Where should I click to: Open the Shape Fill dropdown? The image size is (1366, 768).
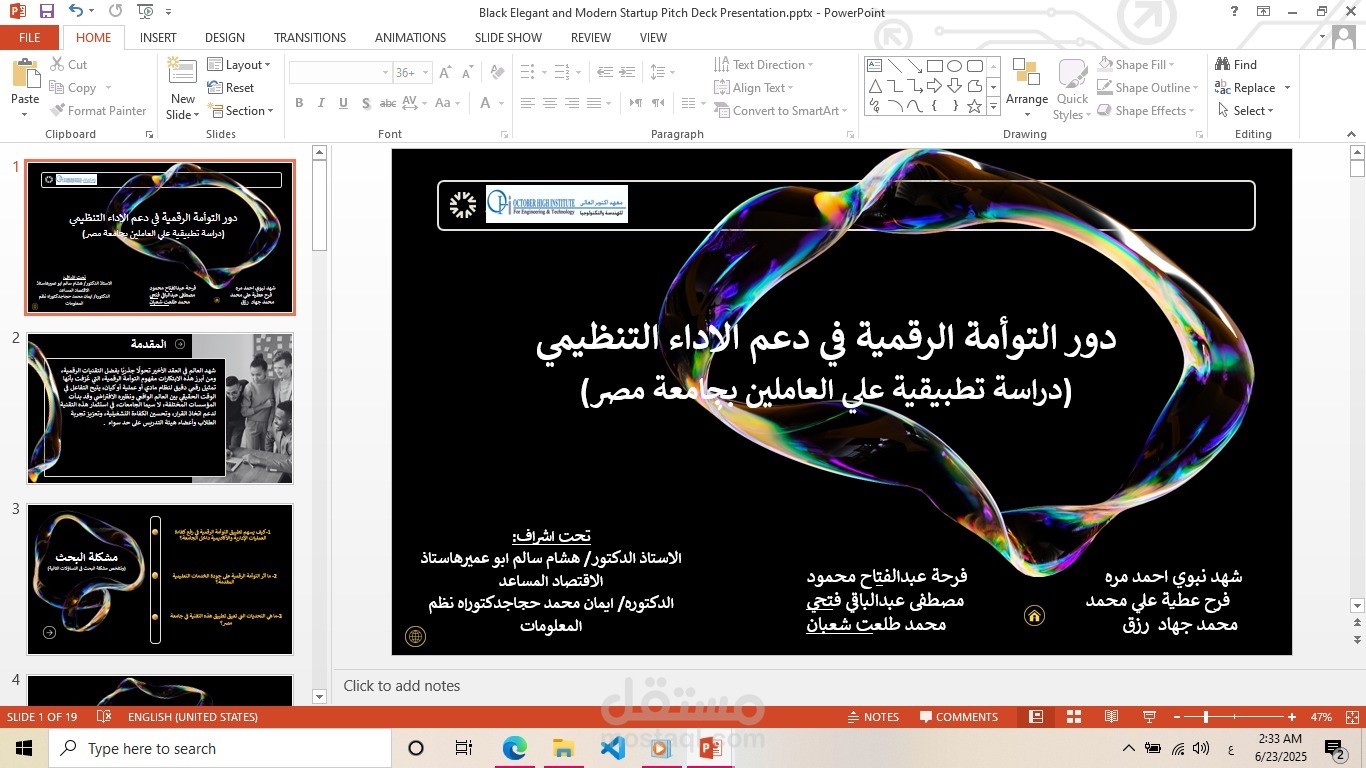(x=1137, y=64)
